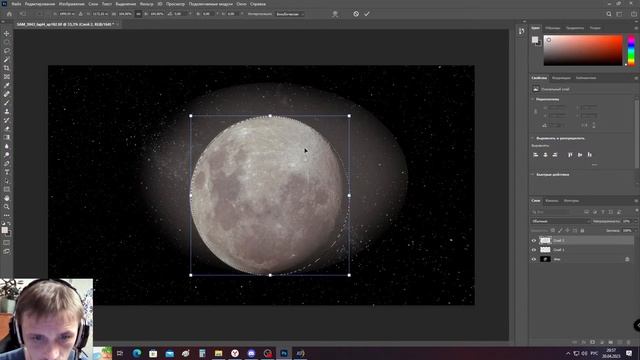The height and width of the screenshot is (360, 640).
Task: Select the Horizontal Type tool
Action: (7, 172)
